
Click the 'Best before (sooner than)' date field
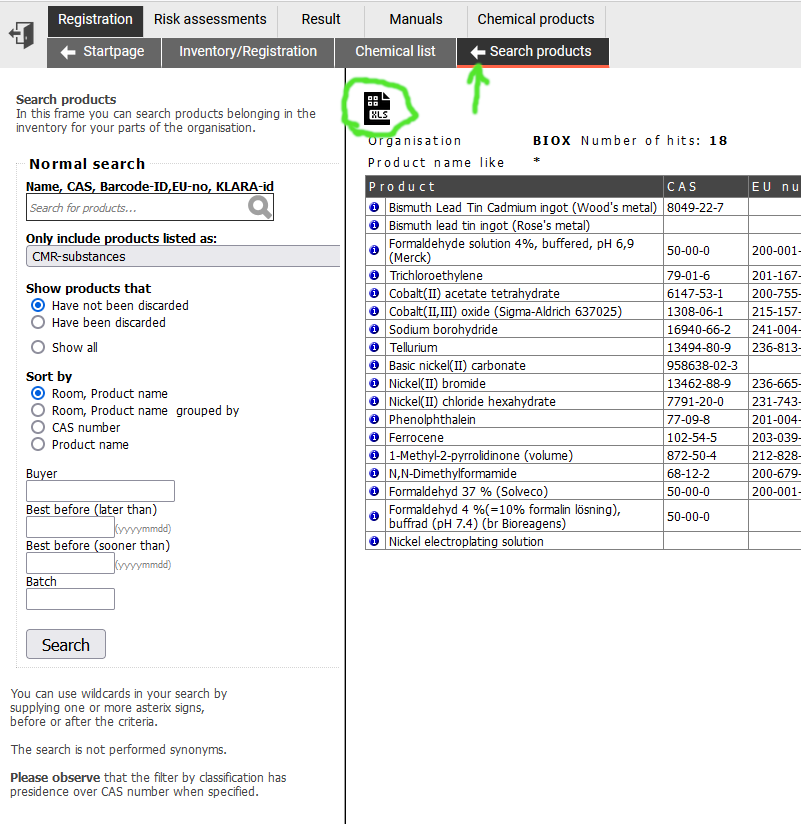click(x=70, y=563)
